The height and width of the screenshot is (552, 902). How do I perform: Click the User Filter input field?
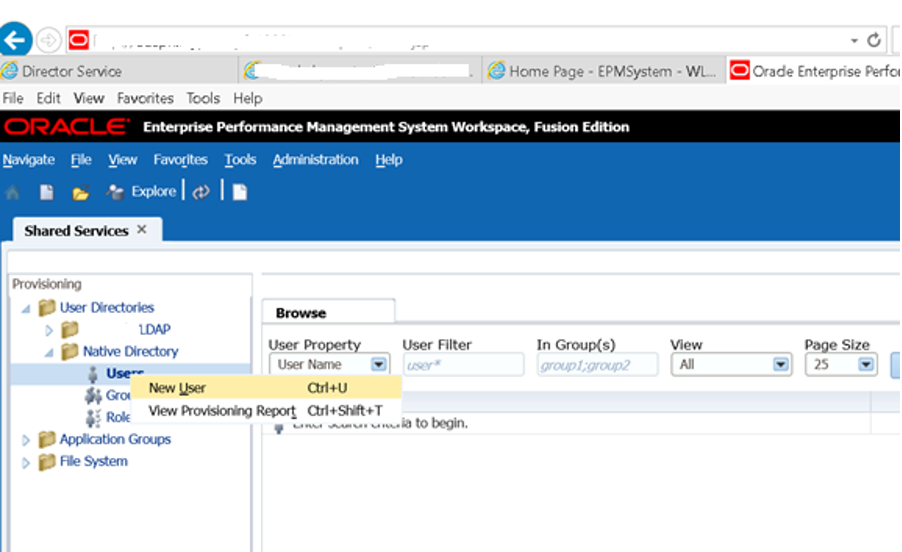pos(464,365)
